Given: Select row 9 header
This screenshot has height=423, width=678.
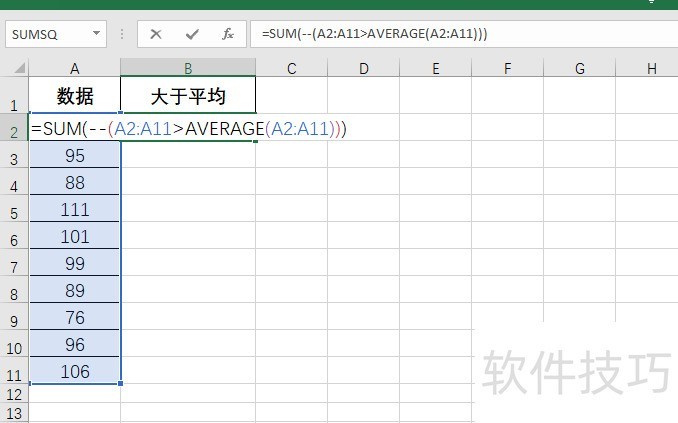Looking at the screenshot, I should pos(14,317).
